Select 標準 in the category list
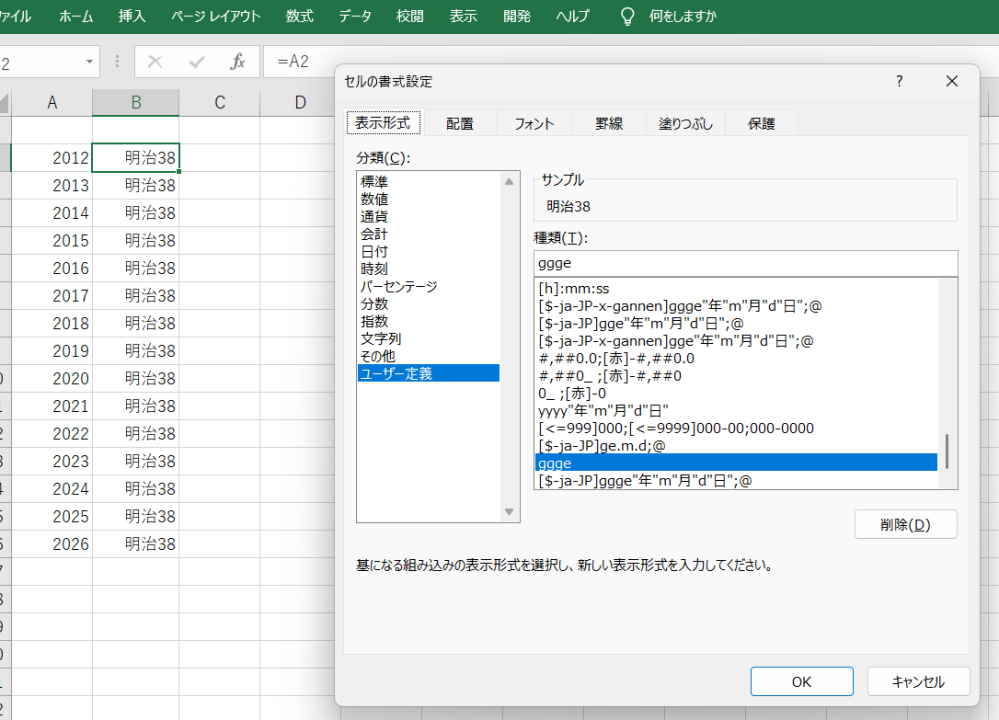 pos(428,182)
